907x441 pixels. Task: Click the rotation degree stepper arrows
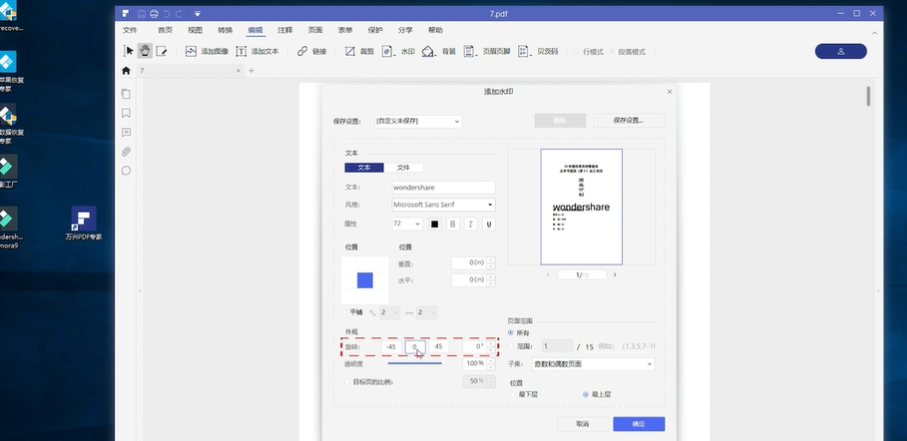(491, 347)
